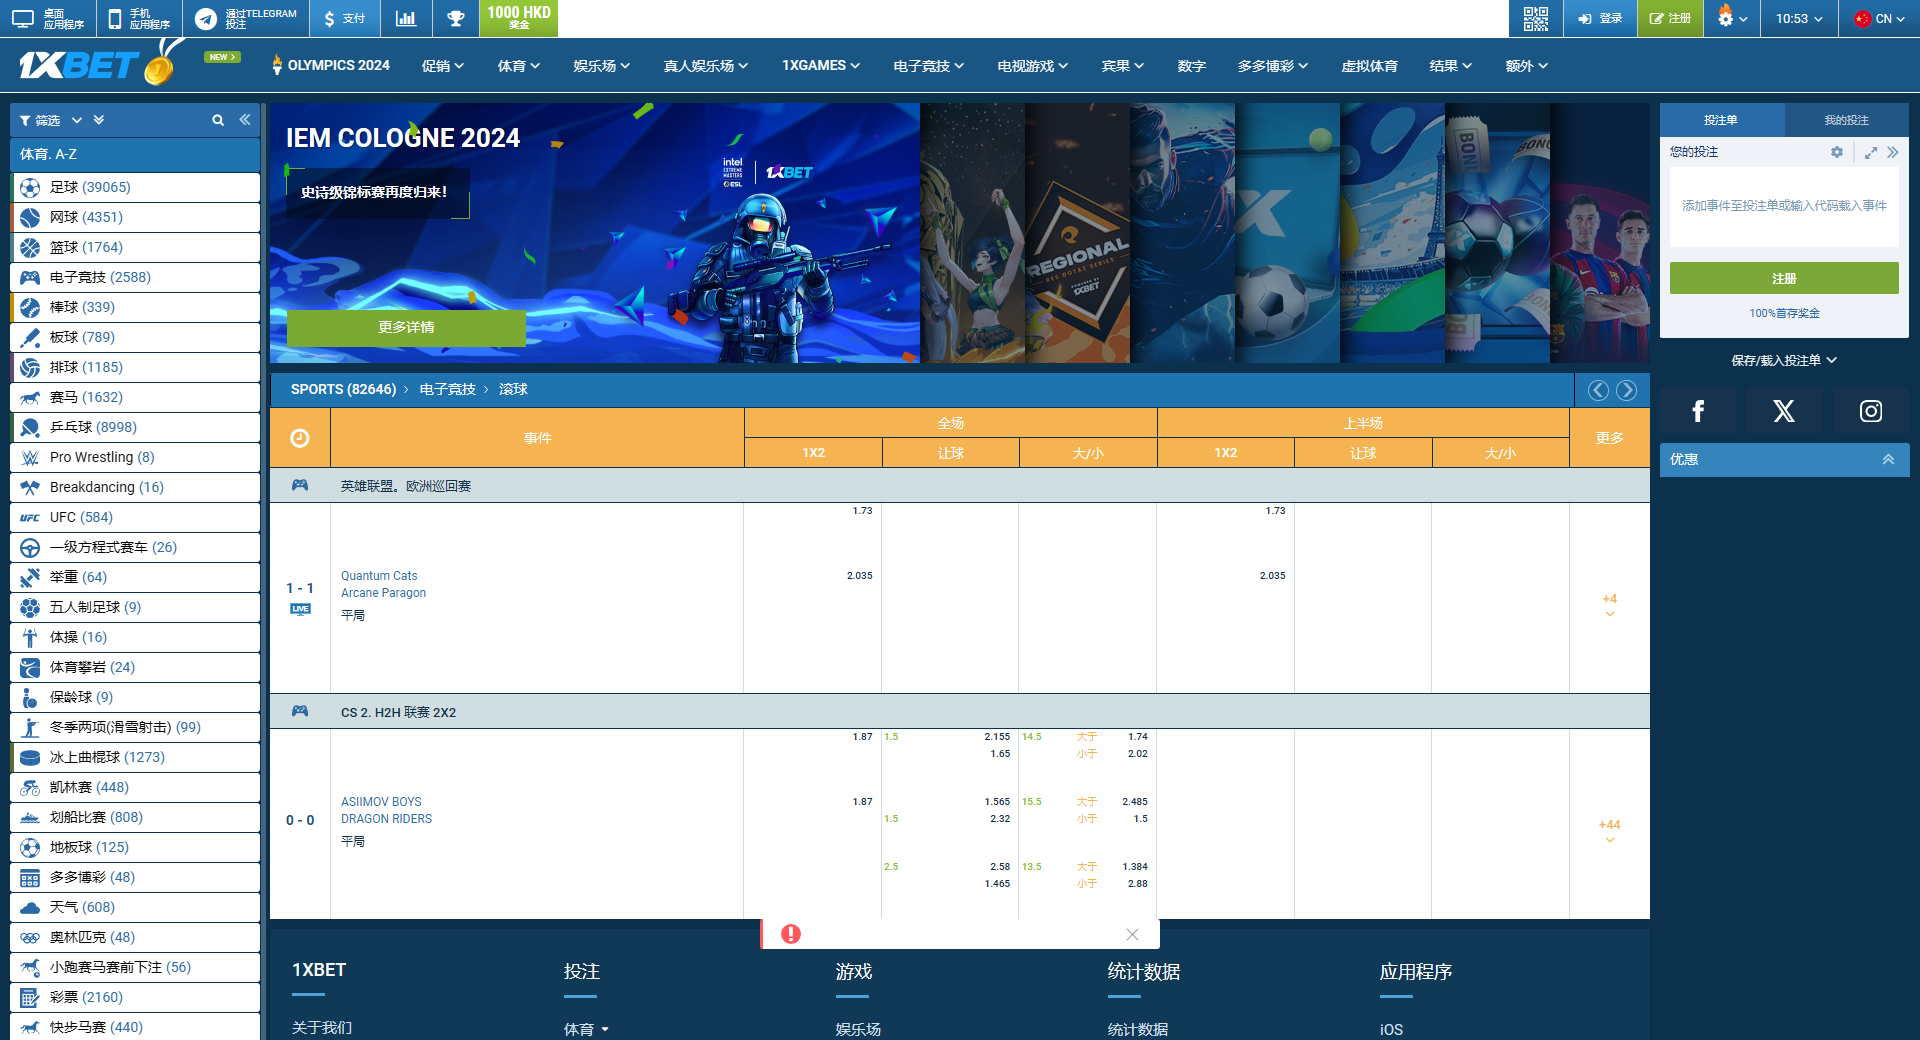
Task: Click the 2.155 handicap odds
Action: tap(997, 737)
